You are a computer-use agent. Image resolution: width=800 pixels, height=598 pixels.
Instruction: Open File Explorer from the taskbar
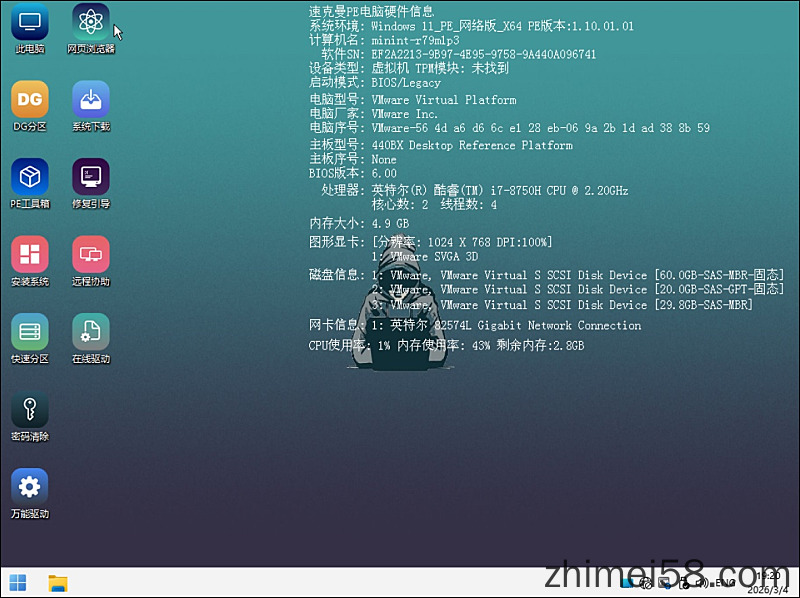coord(60,583)
